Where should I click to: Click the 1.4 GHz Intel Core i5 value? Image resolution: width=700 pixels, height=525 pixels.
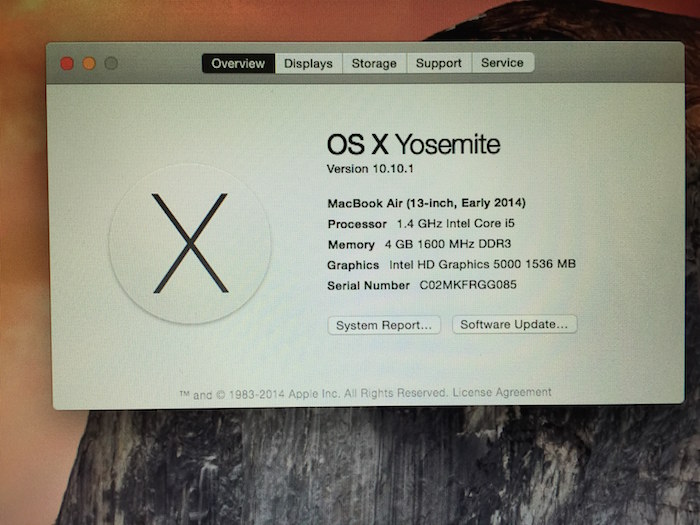click(x=456, y=223)
